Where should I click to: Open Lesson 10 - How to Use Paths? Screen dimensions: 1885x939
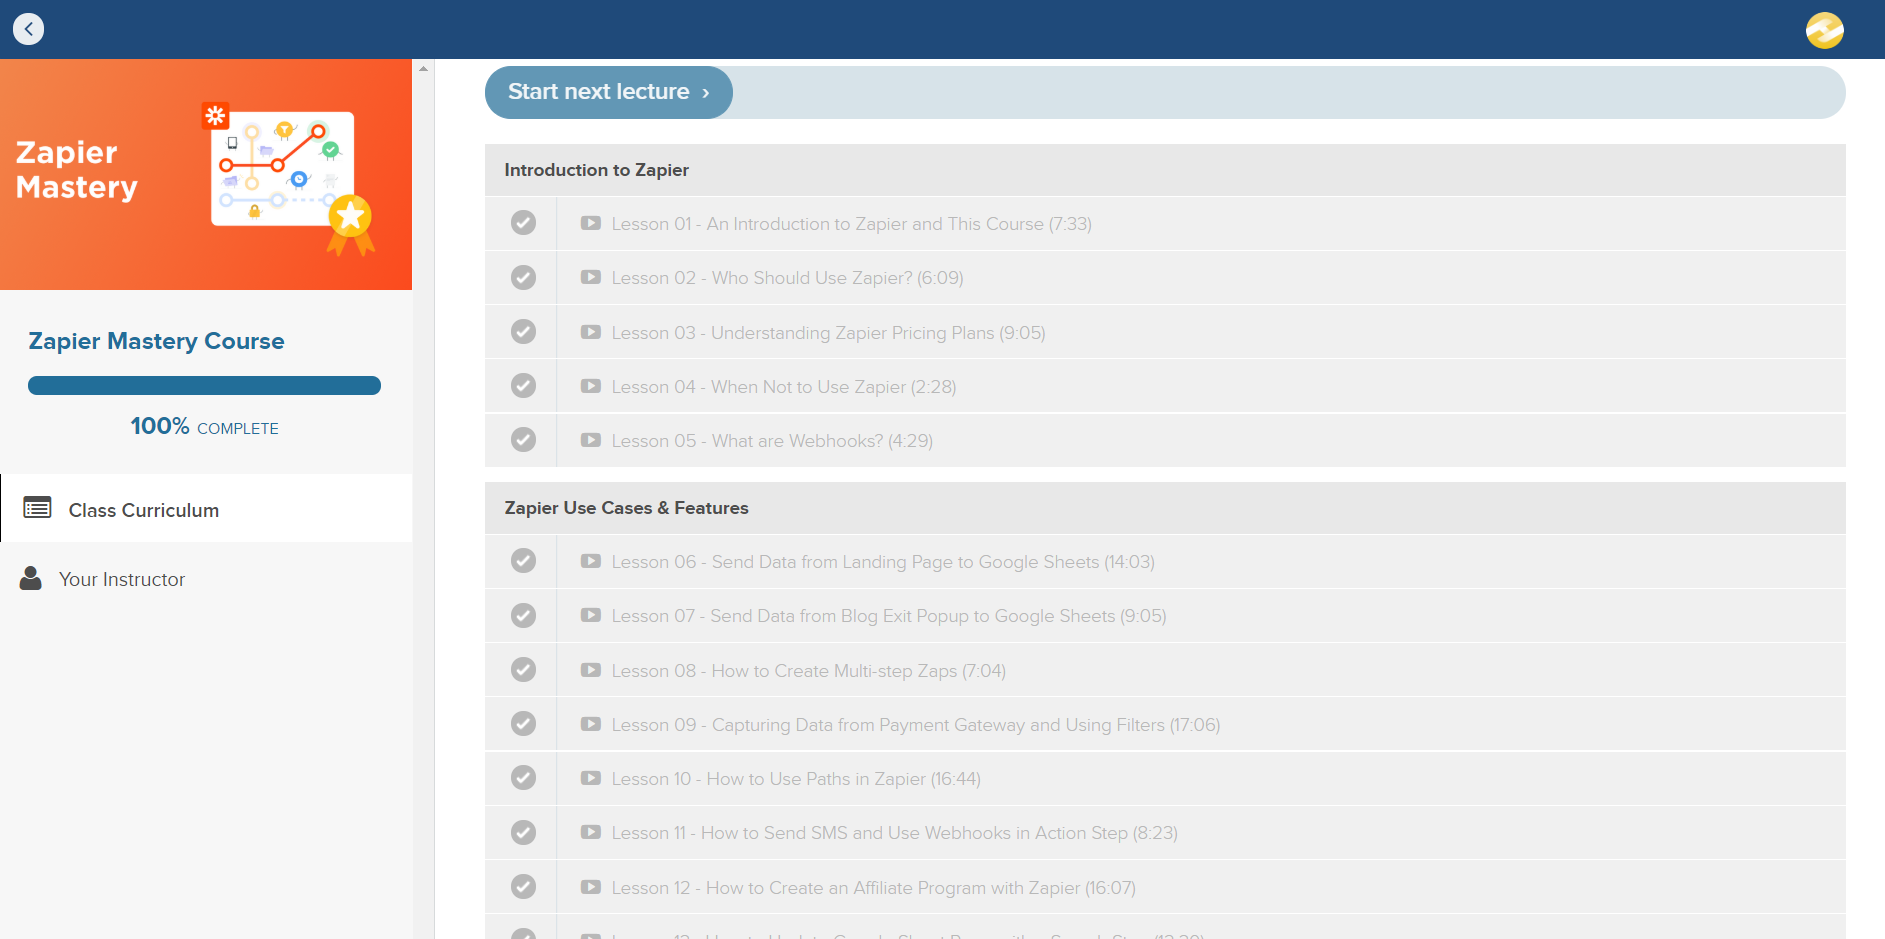(x=796, y=779)
